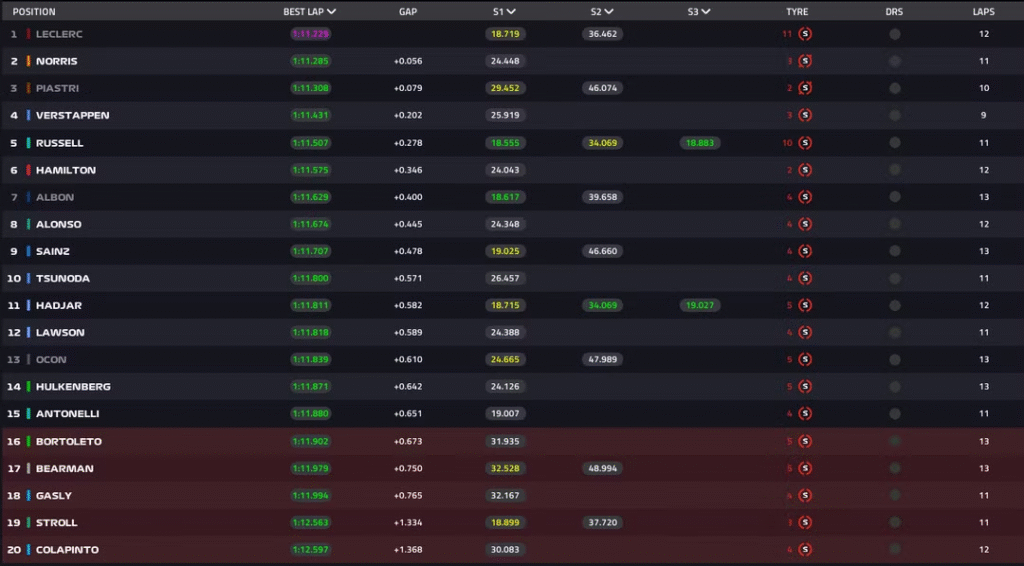Open the BEST LAP column dropdown
The image size is (1024, 566).
pyautogui.click(x=332, y=12)
